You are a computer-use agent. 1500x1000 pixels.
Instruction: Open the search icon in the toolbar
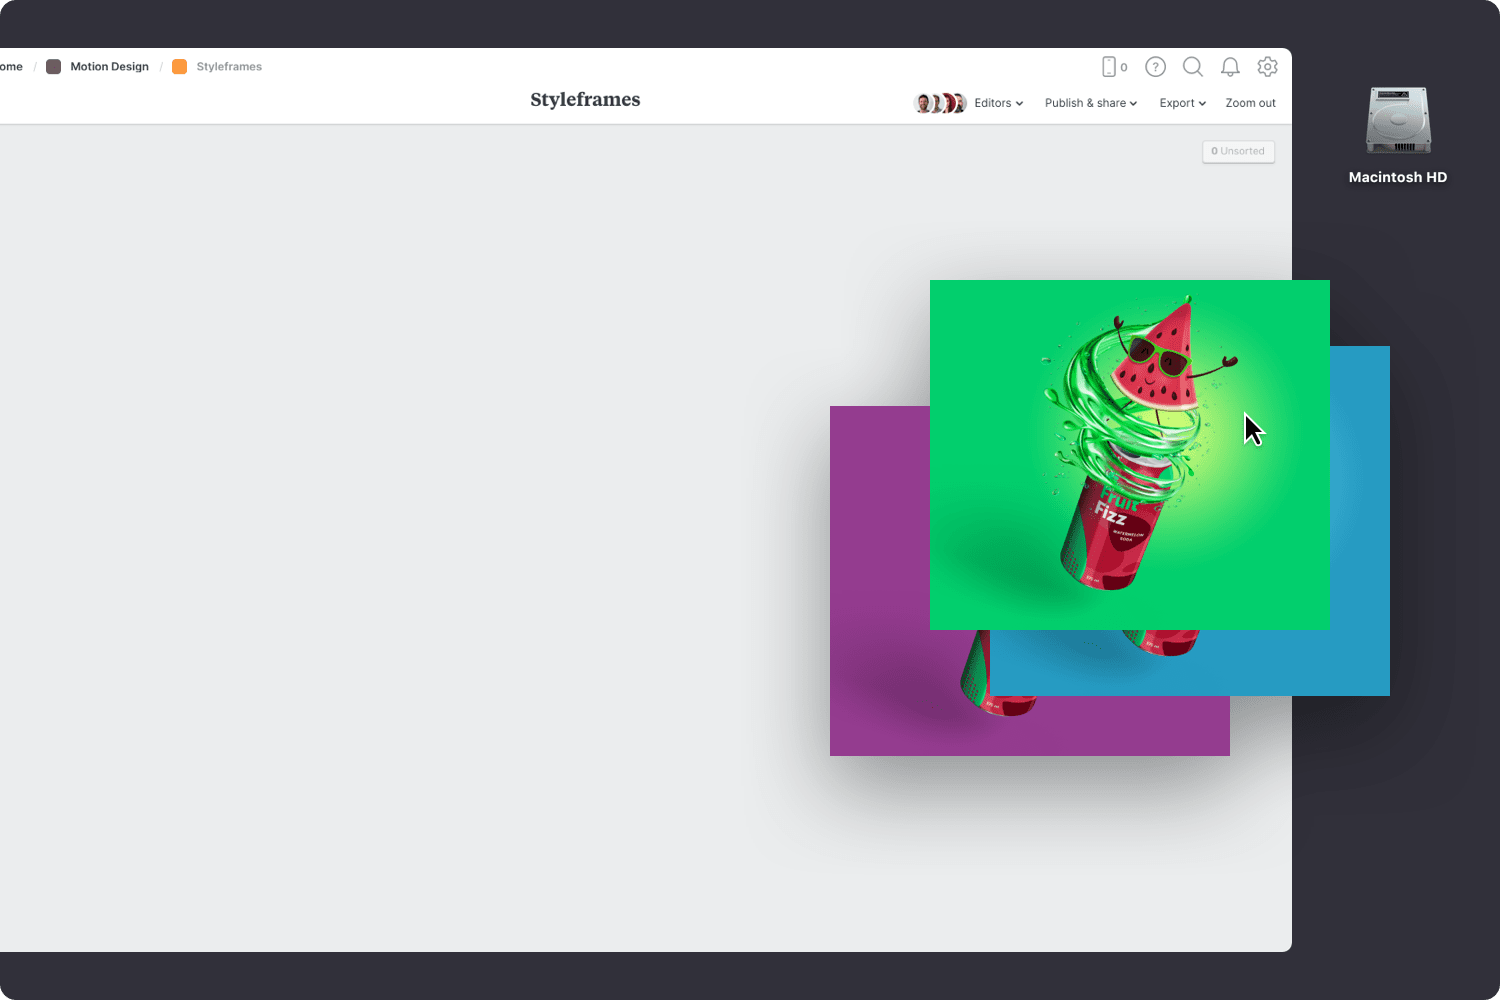tap(1193, 66)
